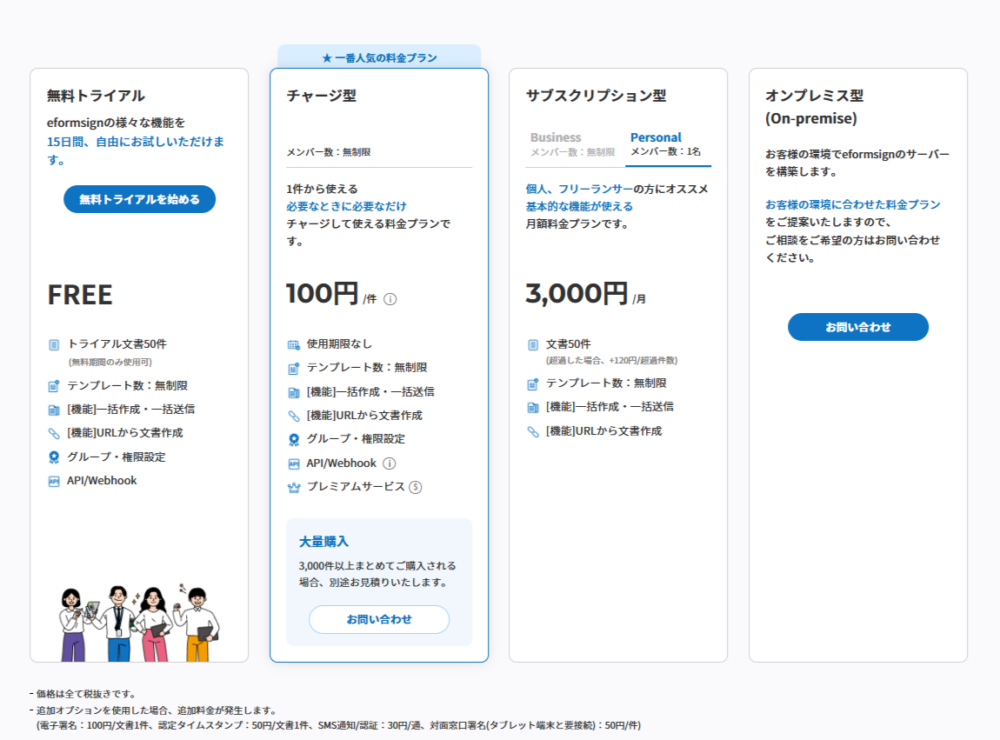The width and height of the screenshot is (1000, 740).
Task: Click blue text 基本的な機能が使える
Action: pyautogui.click(x=579, y=206)
